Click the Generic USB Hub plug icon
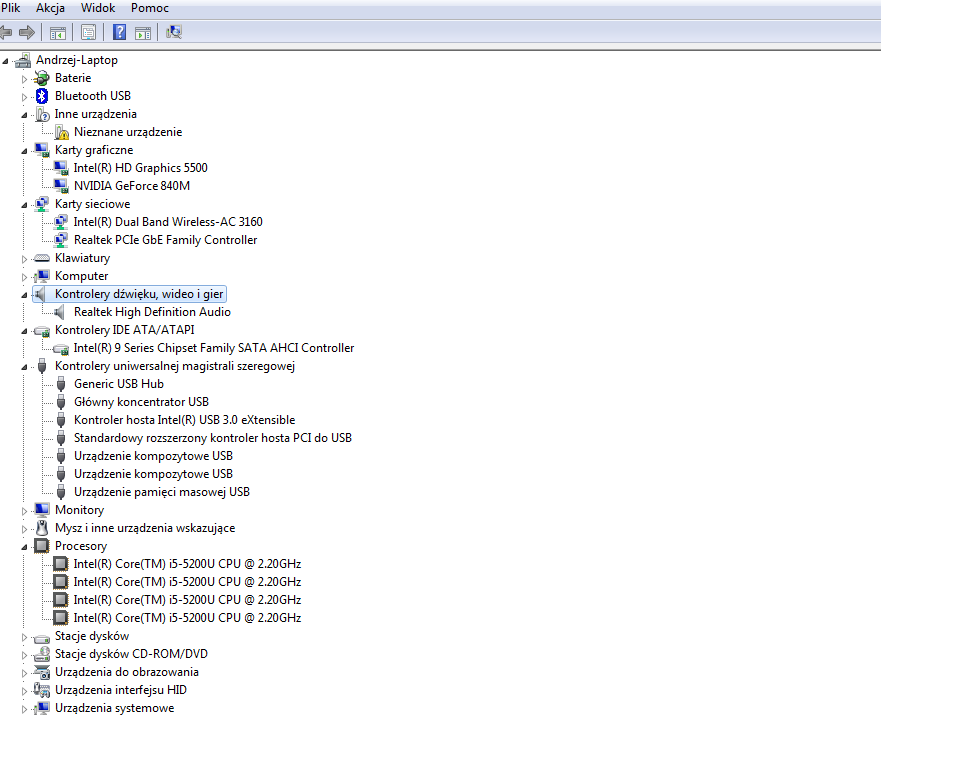Image resolution: width=960 pixels, height=763 pixels. pyautogui.click(x=61, y=385)
